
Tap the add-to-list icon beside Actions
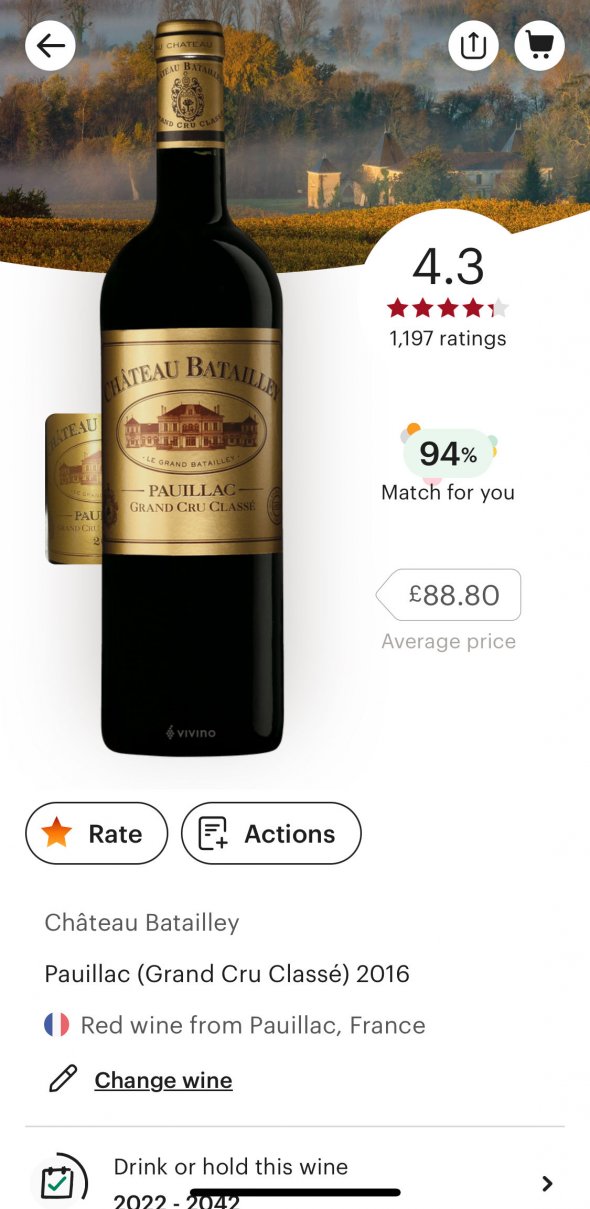[x=211, y=833]
